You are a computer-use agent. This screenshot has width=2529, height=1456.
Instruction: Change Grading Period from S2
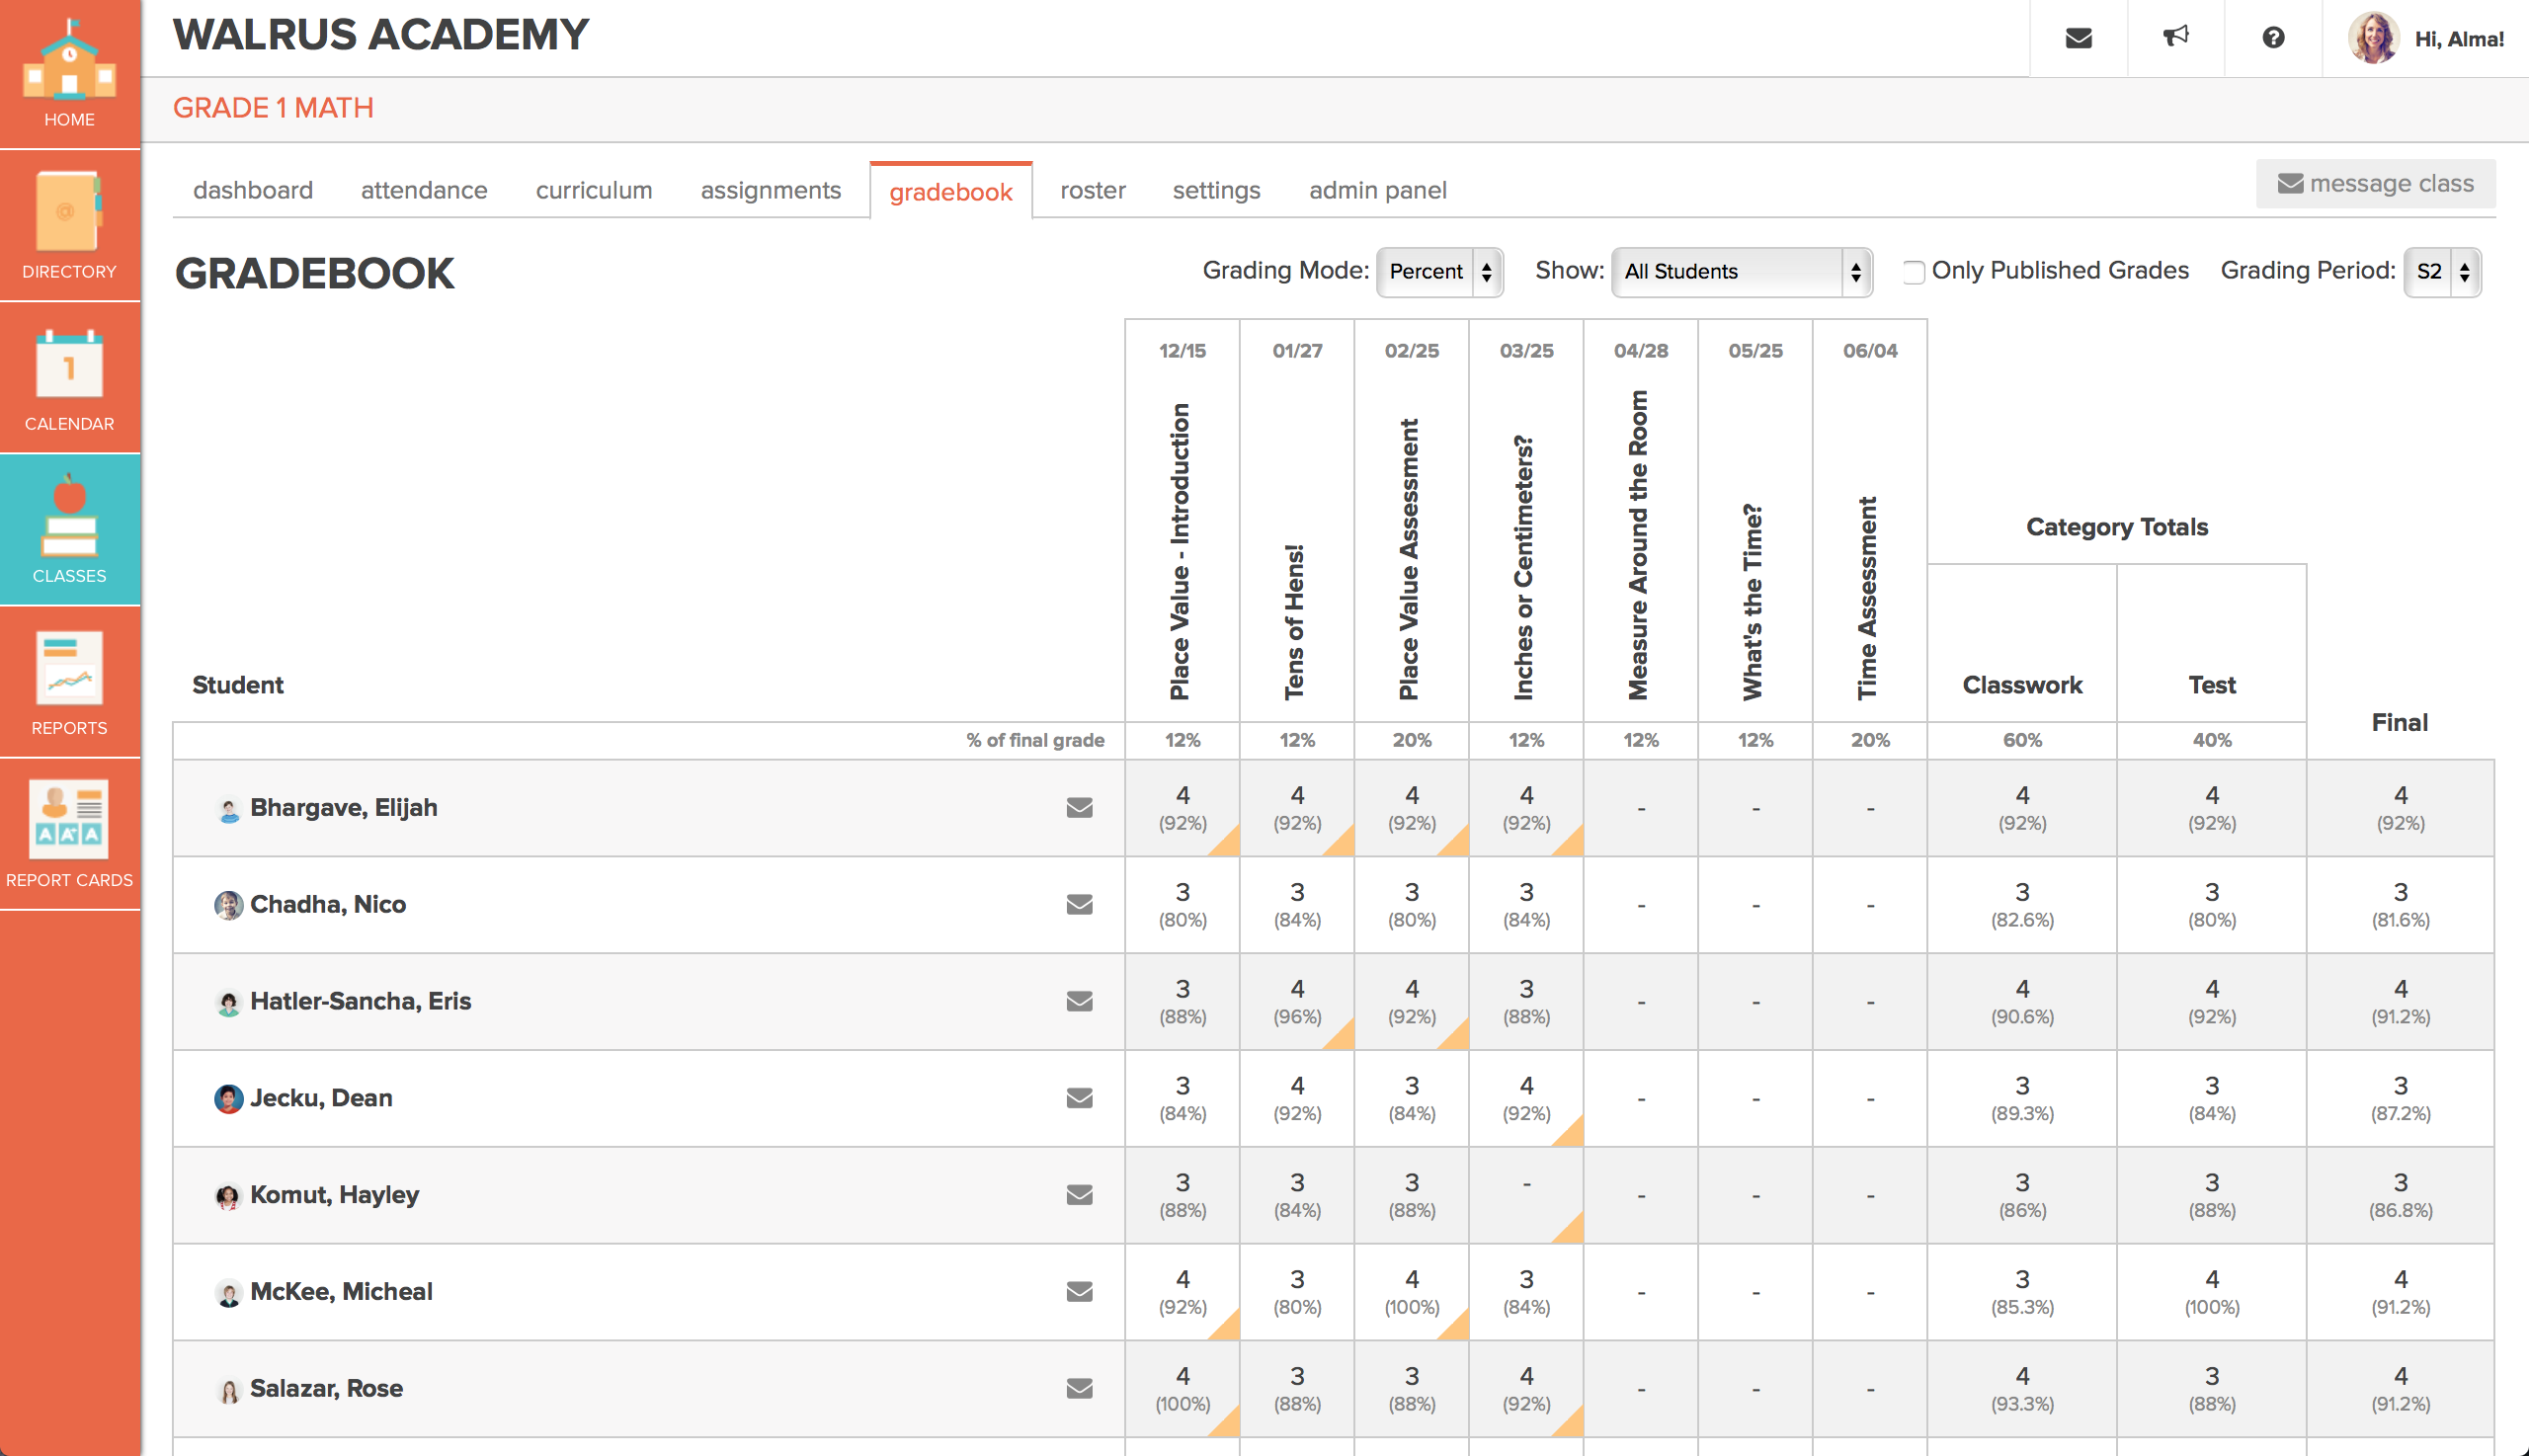click(2443, 271)
